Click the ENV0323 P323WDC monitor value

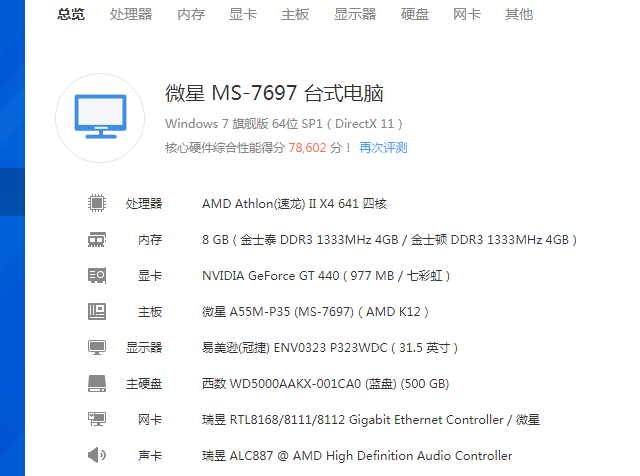[330, 348]
